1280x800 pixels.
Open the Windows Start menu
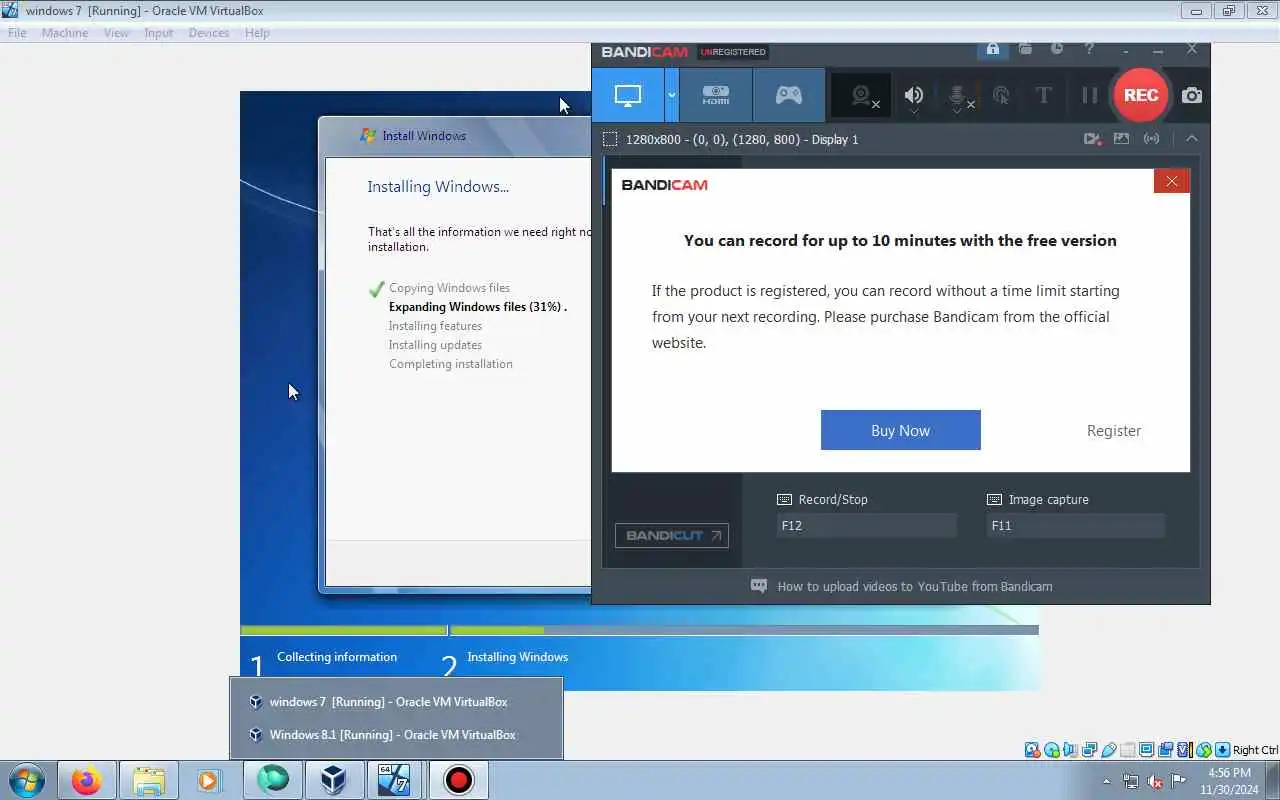[x=26, y=780]
